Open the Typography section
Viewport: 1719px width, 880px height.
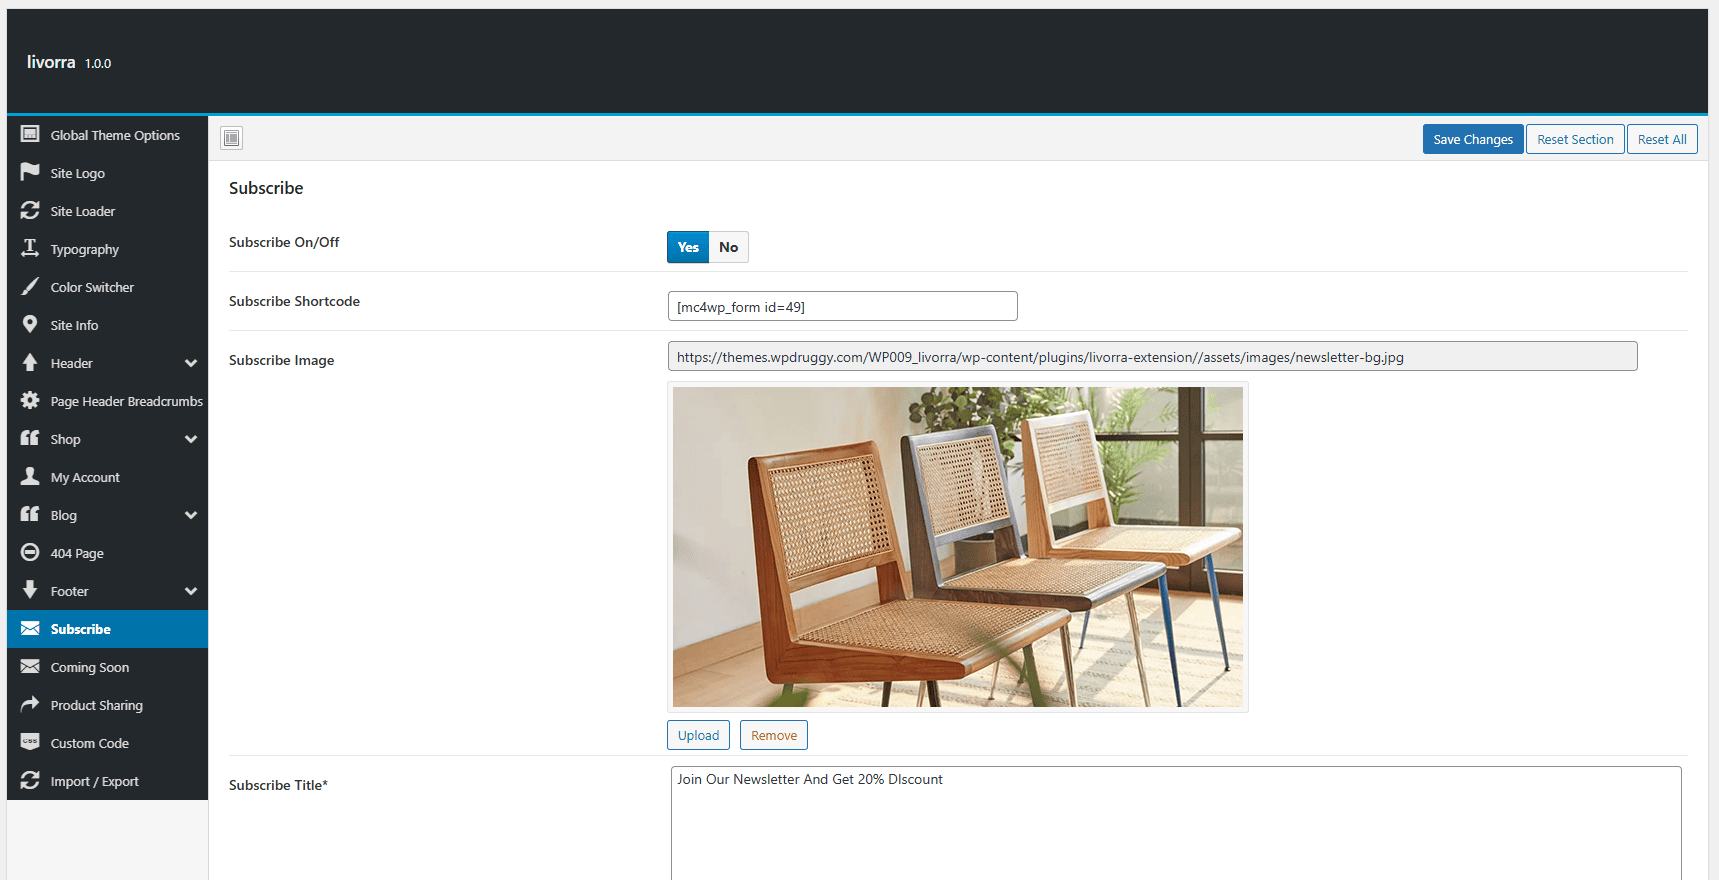pyautogui.click(x=108, y=249)
